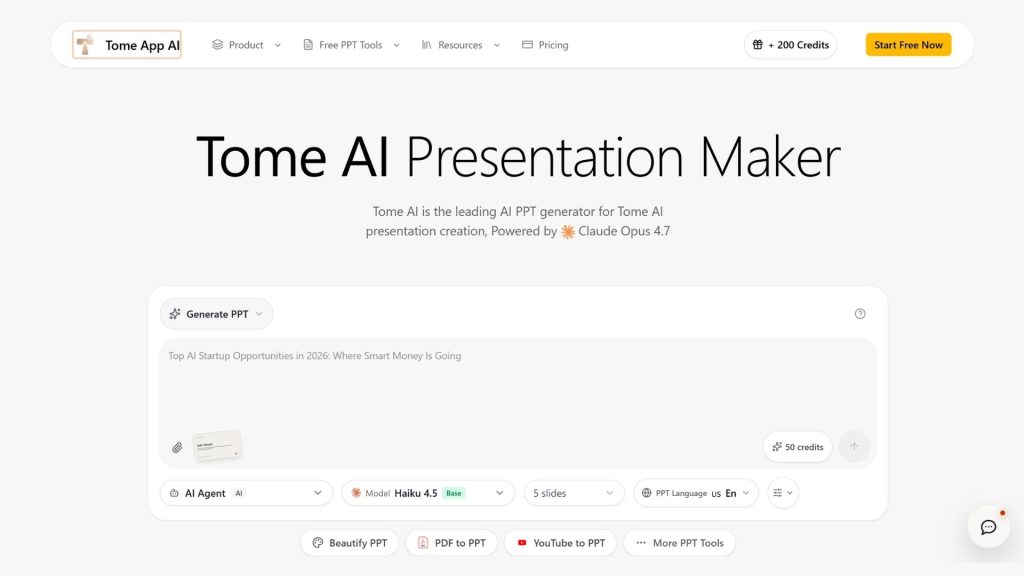Click the +200 Credits button
1024x576 pixels.
(x=790, y=45)
